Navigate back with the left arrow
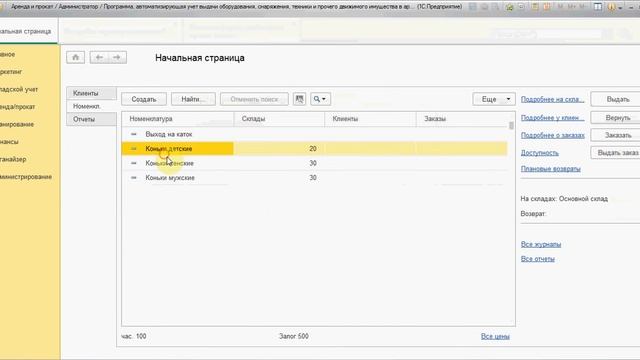Image resolution: width=640 pixels, height=360 pixels. coord(99,57)
